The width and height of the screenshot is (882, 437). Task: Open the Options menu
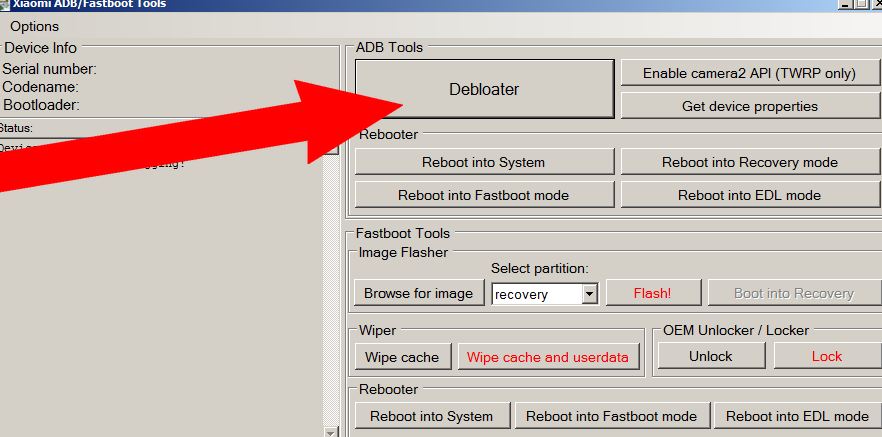[x=34, y=26]
